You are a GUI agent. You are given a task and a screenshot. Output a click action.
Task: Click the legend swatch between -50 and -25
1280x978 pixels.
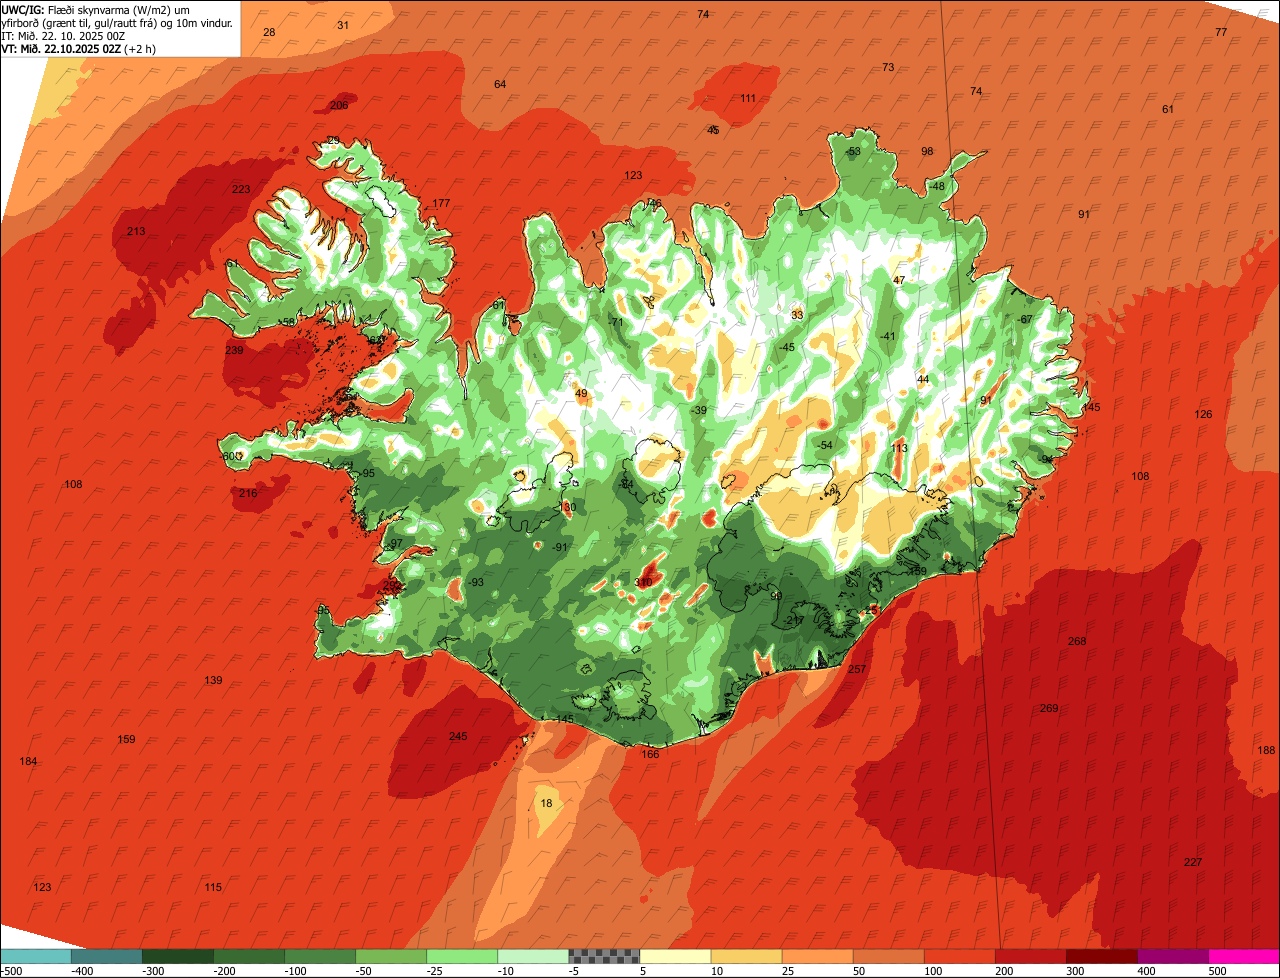point(390,956)
